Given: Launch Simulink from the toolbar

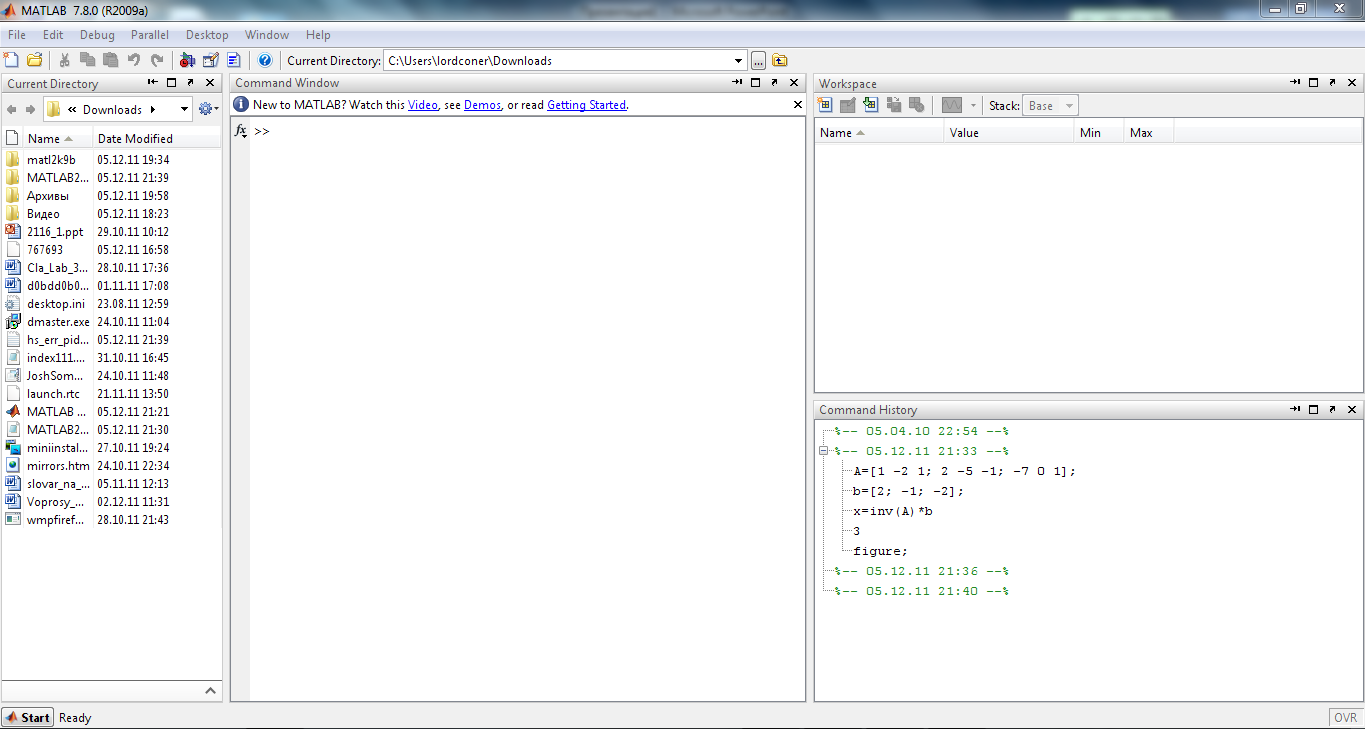Looking at the screenshot, I should tap(188, 60).
